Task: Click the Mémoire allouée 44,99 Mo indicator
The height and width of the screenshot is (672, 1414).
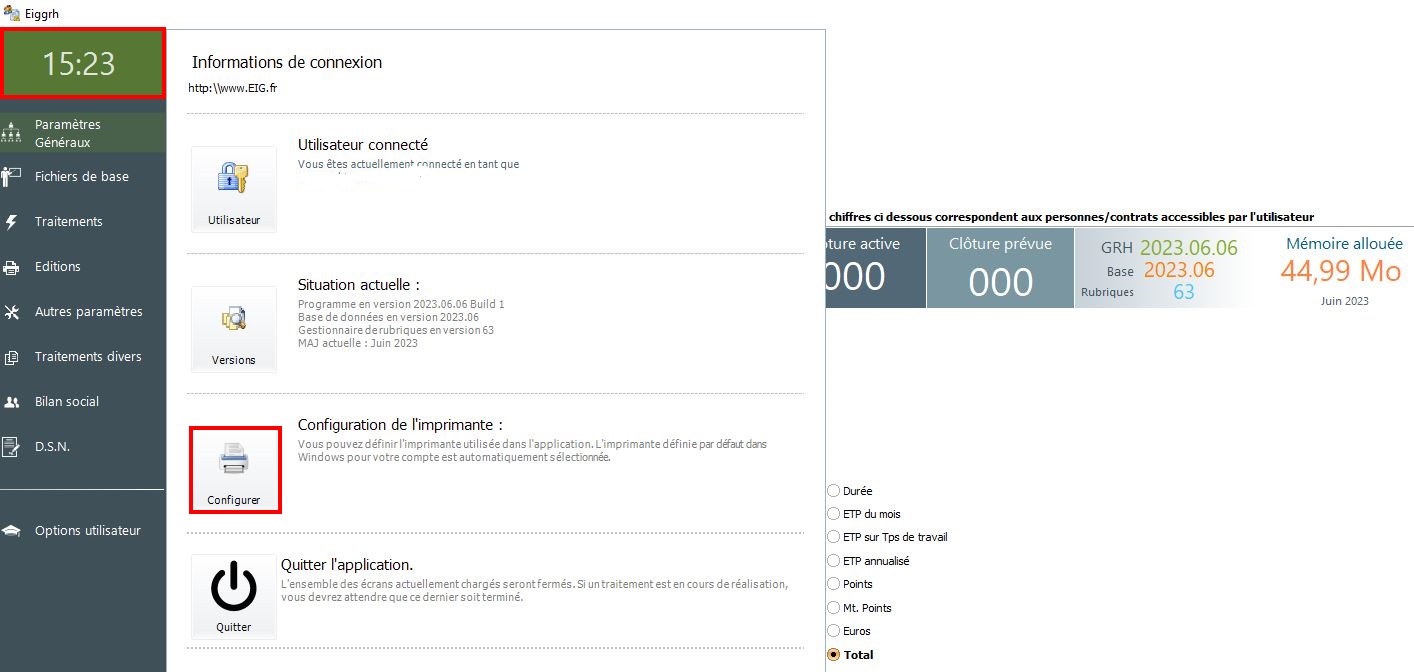Action: [x=1343, y=268]
